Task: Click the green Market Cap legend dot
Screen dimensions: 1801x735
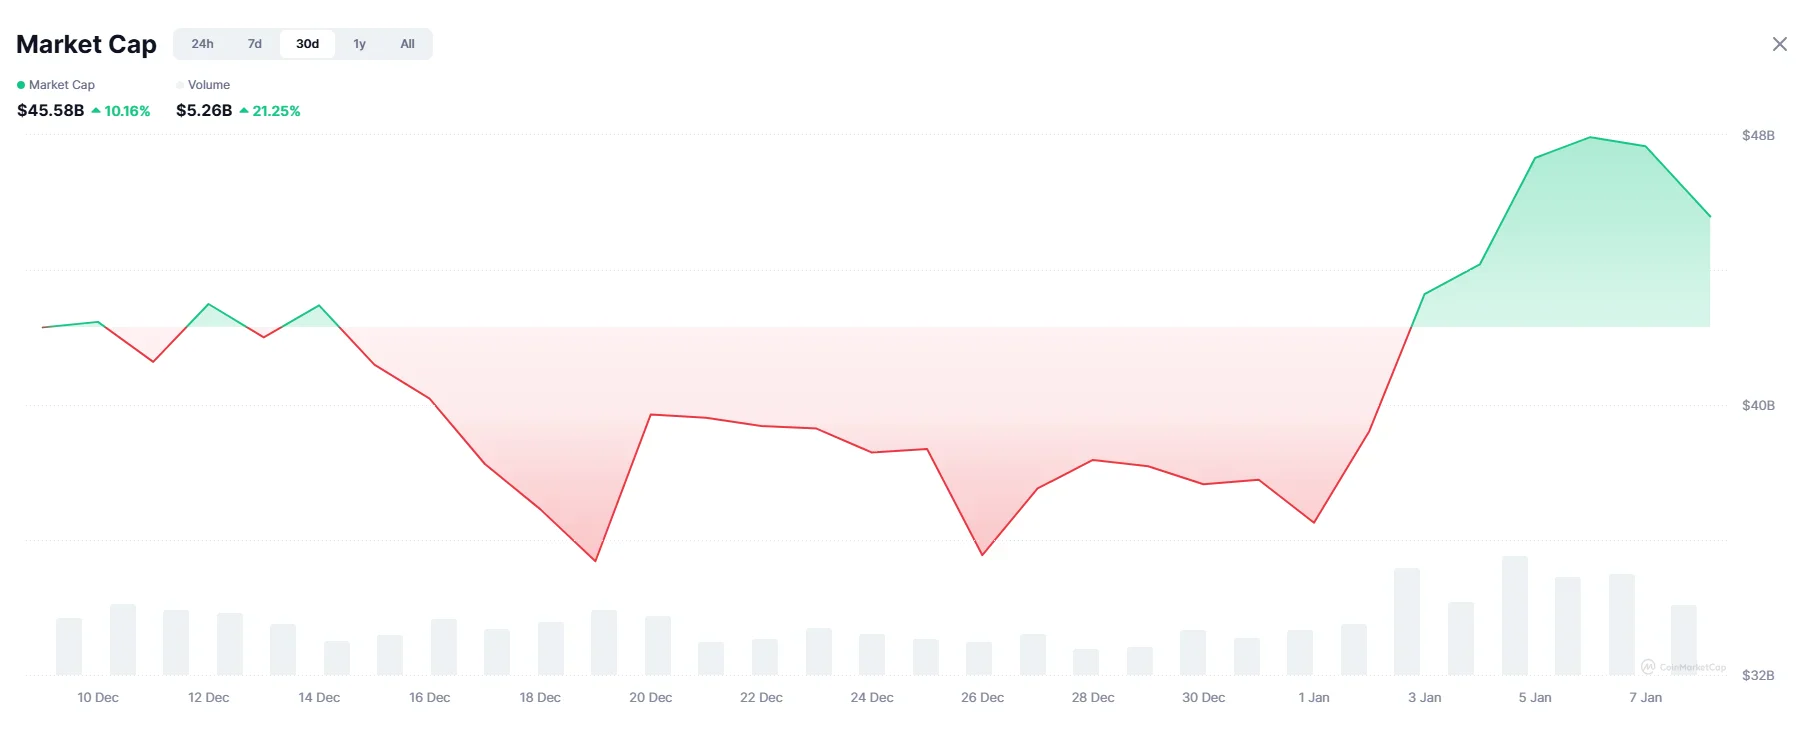Action: coord(21,85)
